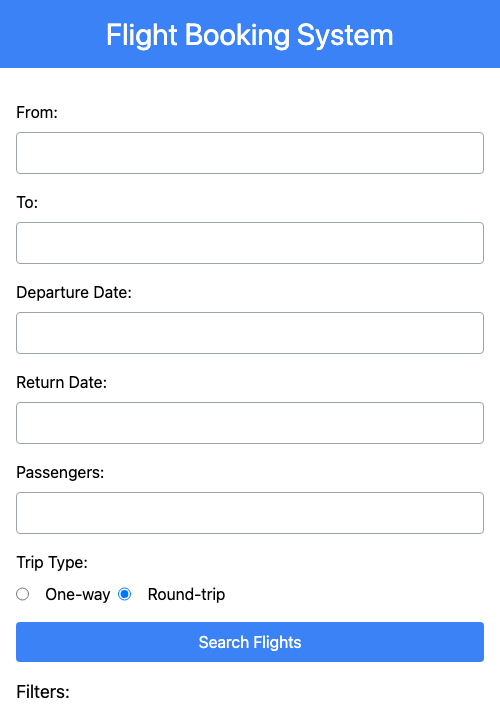Click the "Round-trip" text label
This screenshot has width=500, height=705.
click(x=186, y=594)
